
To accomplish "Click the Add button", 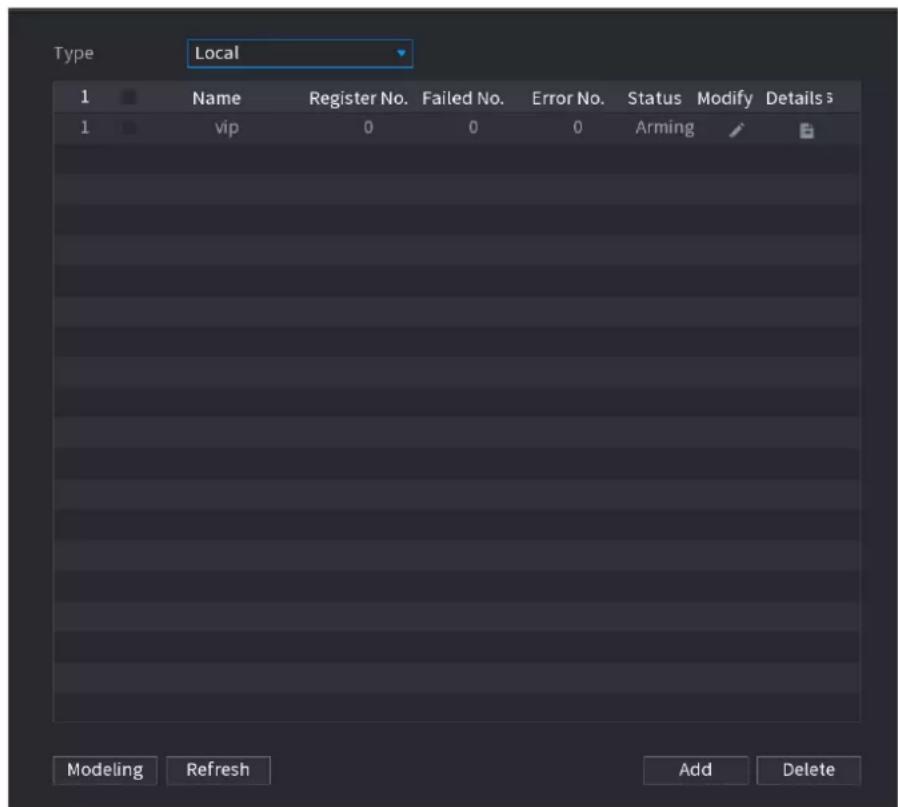I will 695,770.
